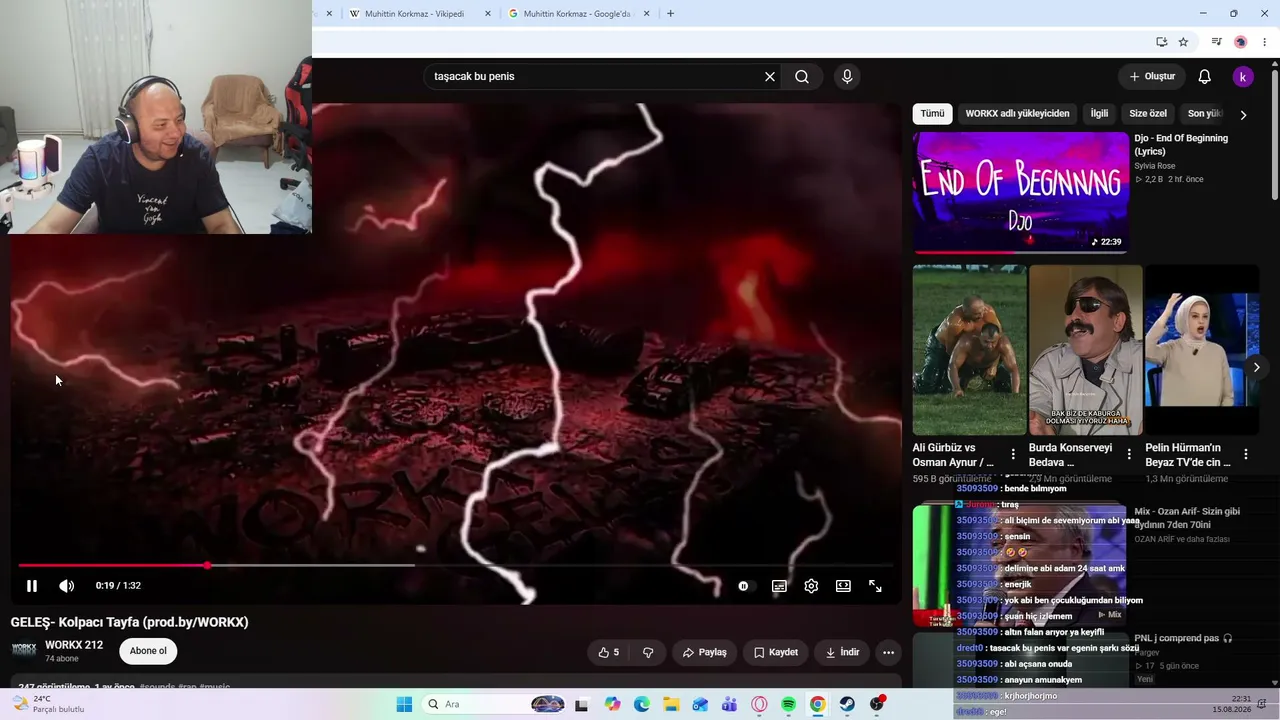Subscribe with the Abone ol button

tap(148, 651)
